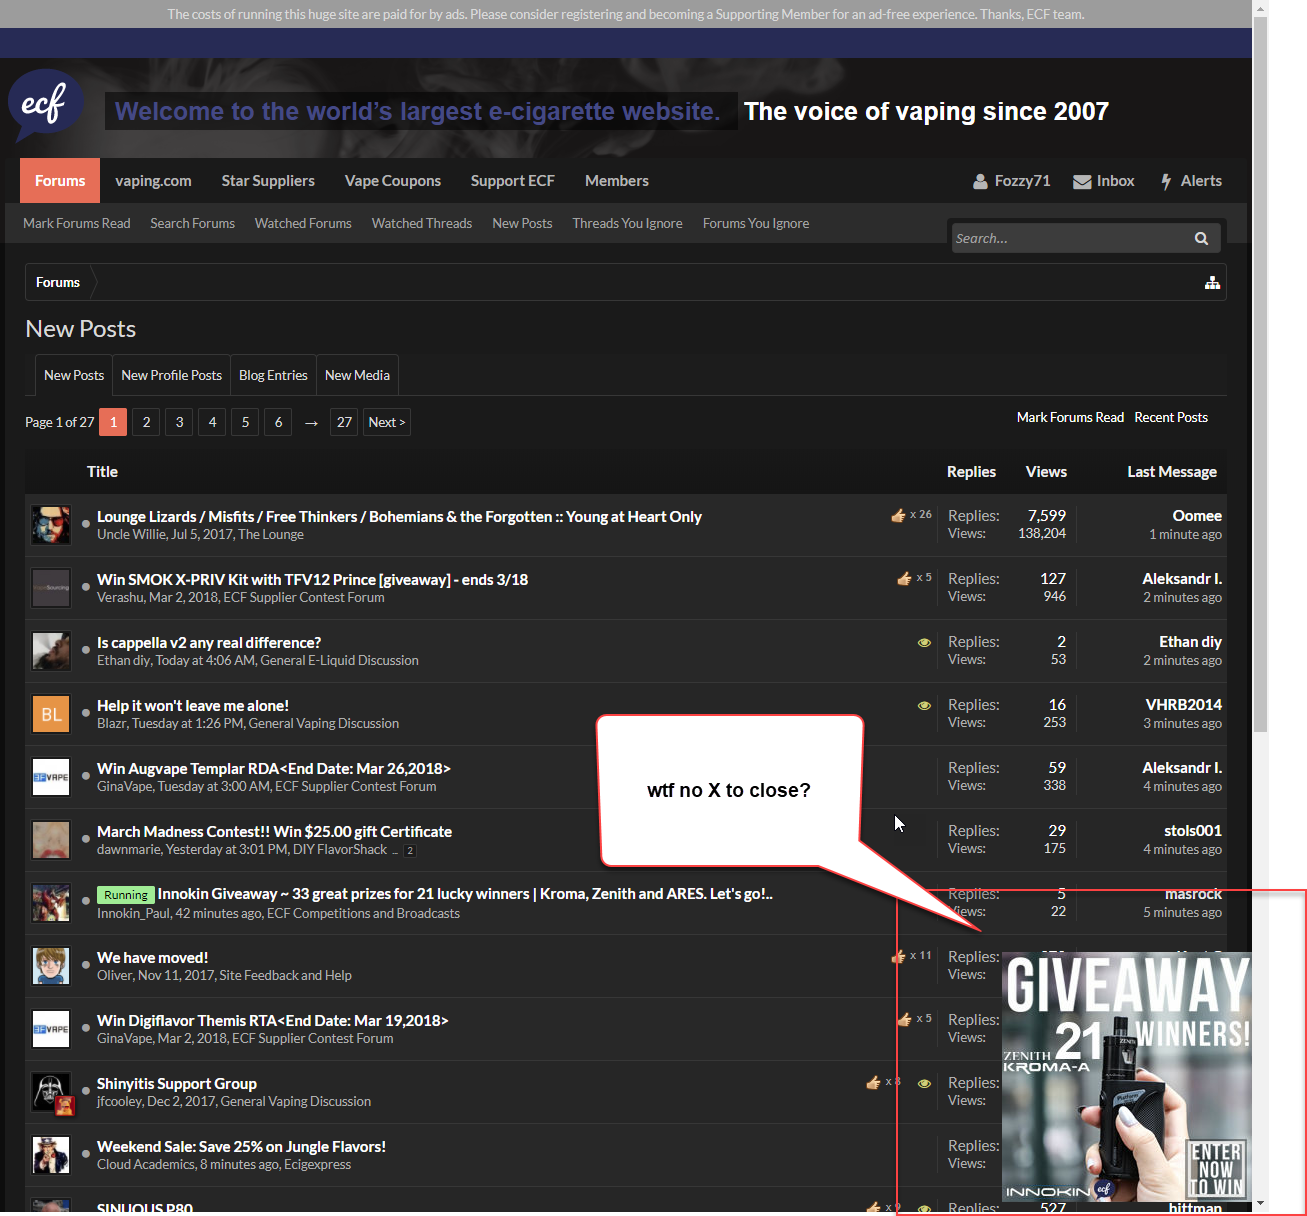
Task: Click Mark Forums Read beside Recent Posts
Action: click(x=1070, y=417)
